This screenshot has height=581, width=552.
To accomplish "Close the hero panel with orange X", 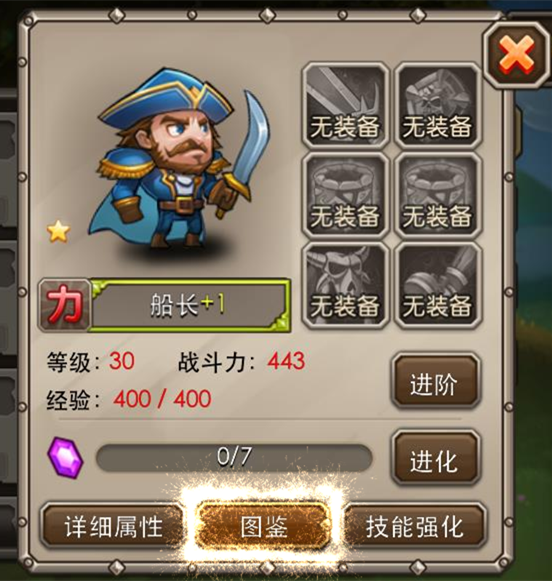I will pyautogui.click(x=516, y=55).
